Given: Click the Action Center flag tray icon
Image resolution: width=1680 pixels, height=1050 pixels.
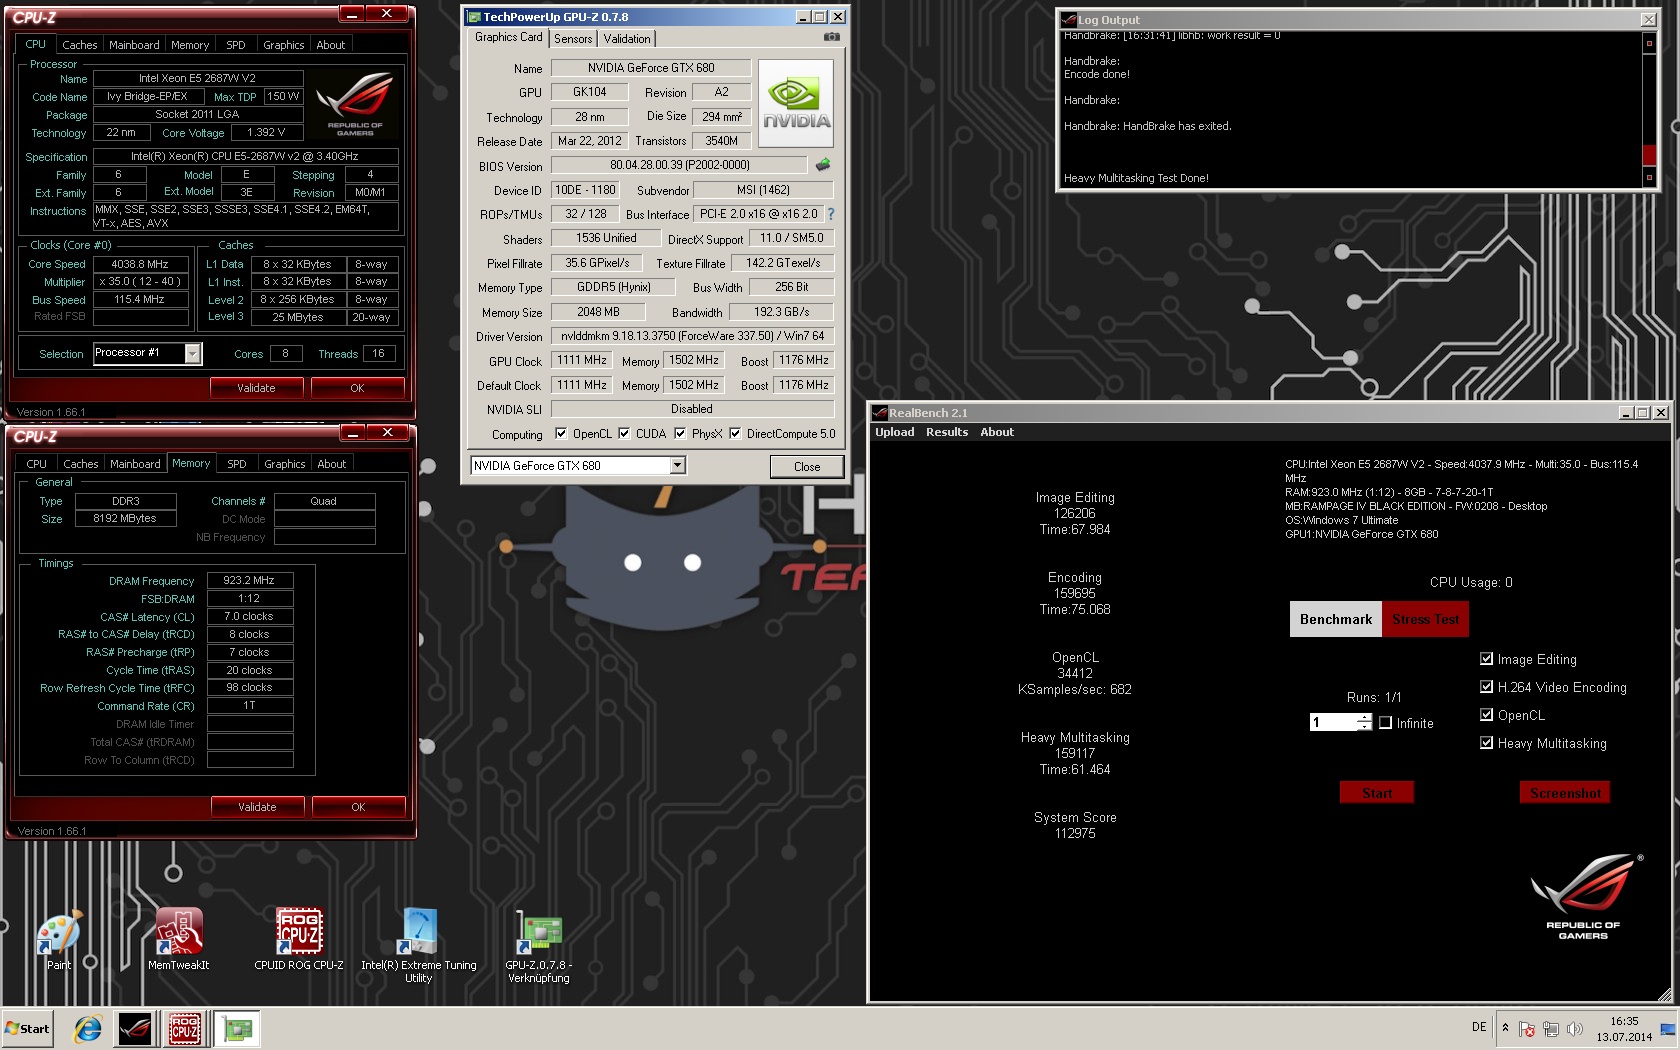Looking at the screenshot, I should 1527,1029.
